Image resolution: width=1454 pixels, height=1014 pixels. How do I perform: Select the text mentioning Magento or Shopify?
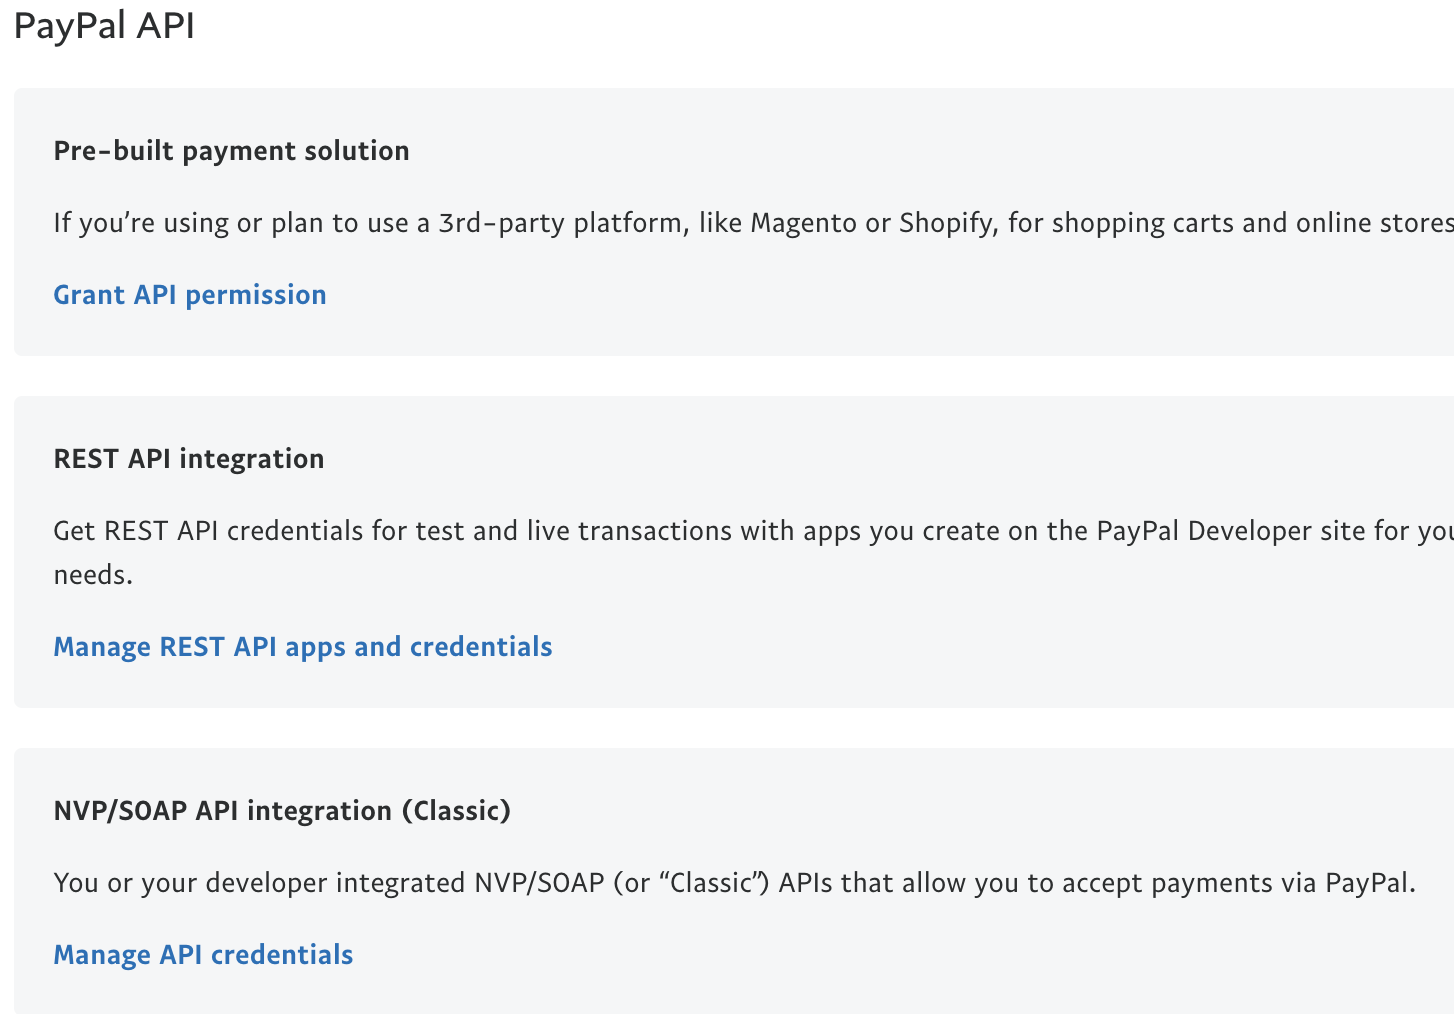tap(753, 223)
